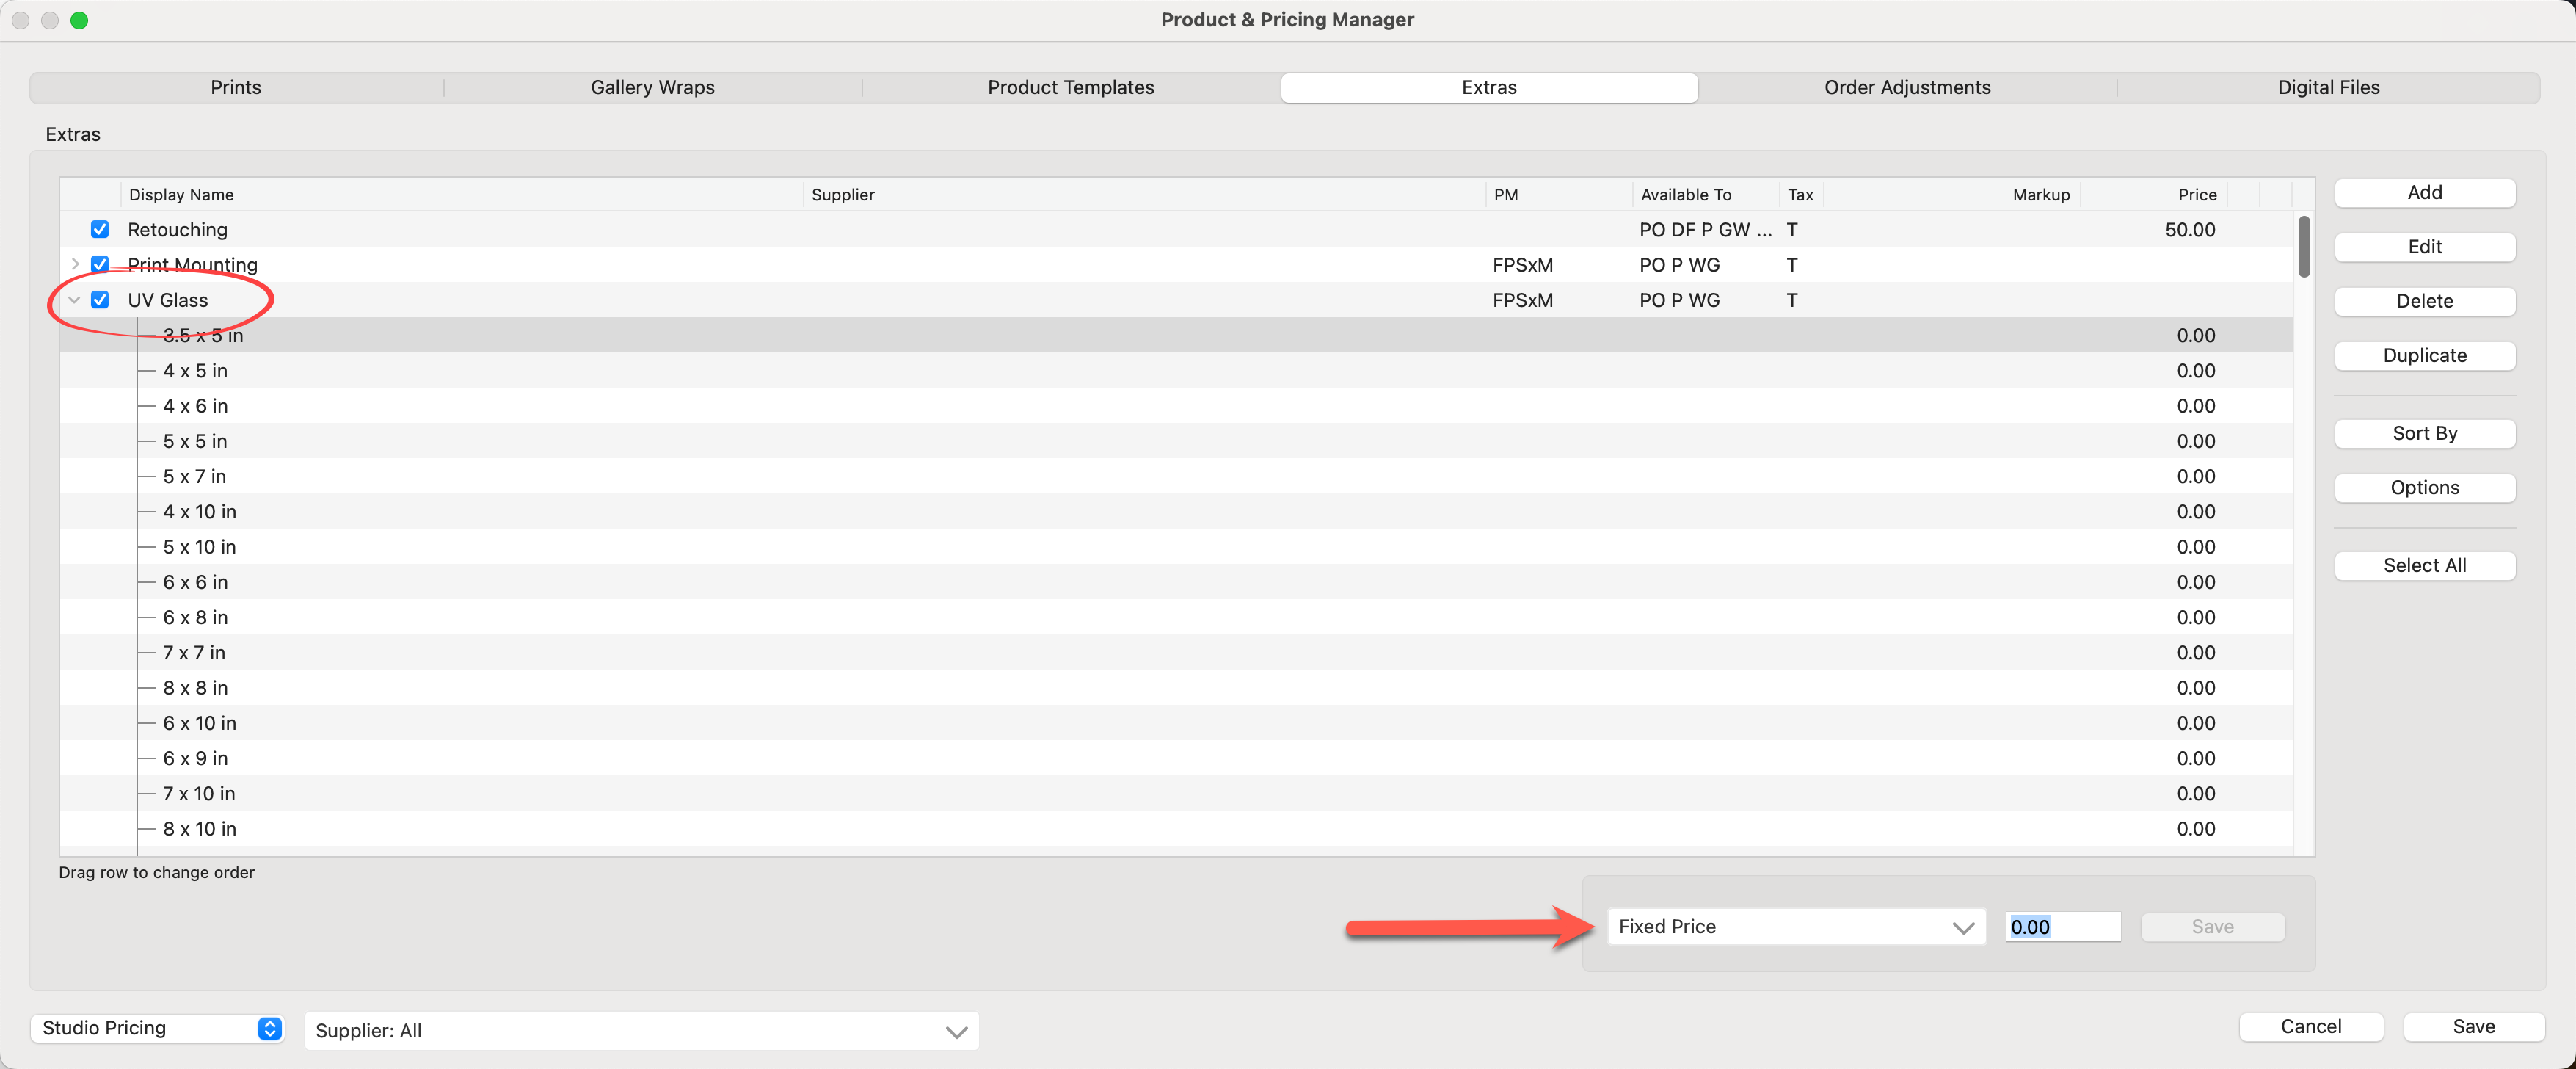The height and width of the screenshot is (1069, 2576).
Task: Click the green zoom window button
Action: point(79,20)
